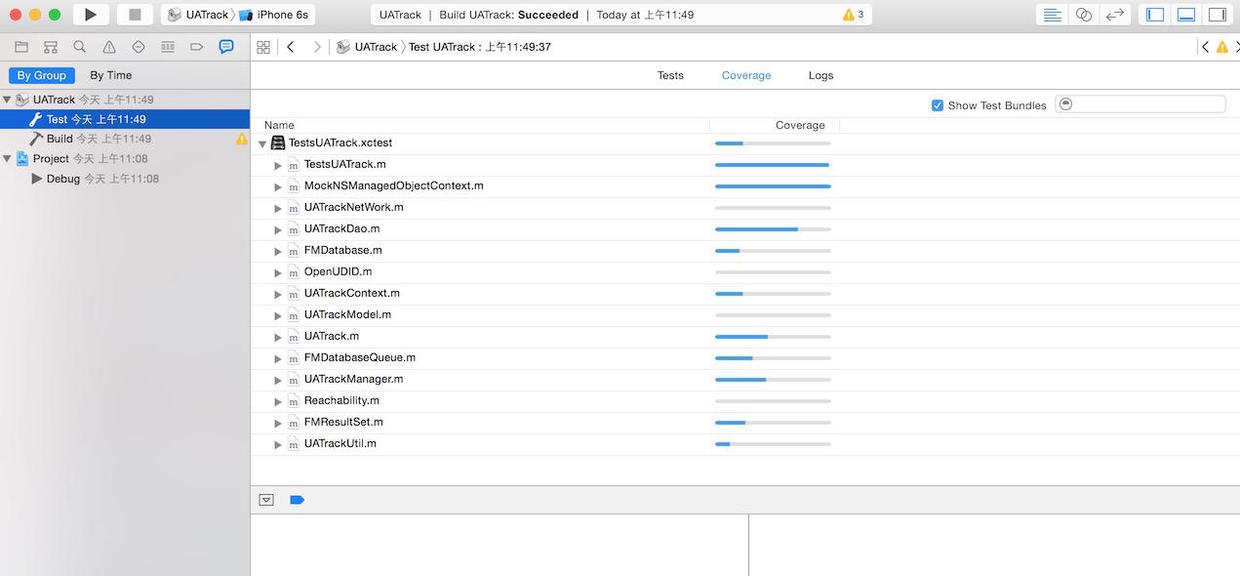The image size is (1240, 576).
Task: Click the blue breakpoint toggle icon
Action: click(297, 500)
